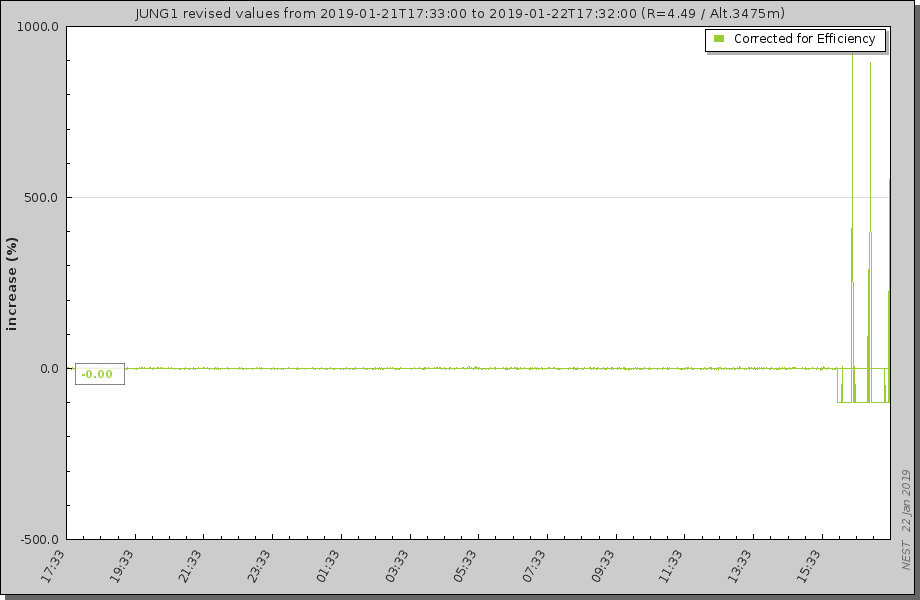Click x-axis time label 07:33
The height and width of the screenshot is (600, 920).
533,565
